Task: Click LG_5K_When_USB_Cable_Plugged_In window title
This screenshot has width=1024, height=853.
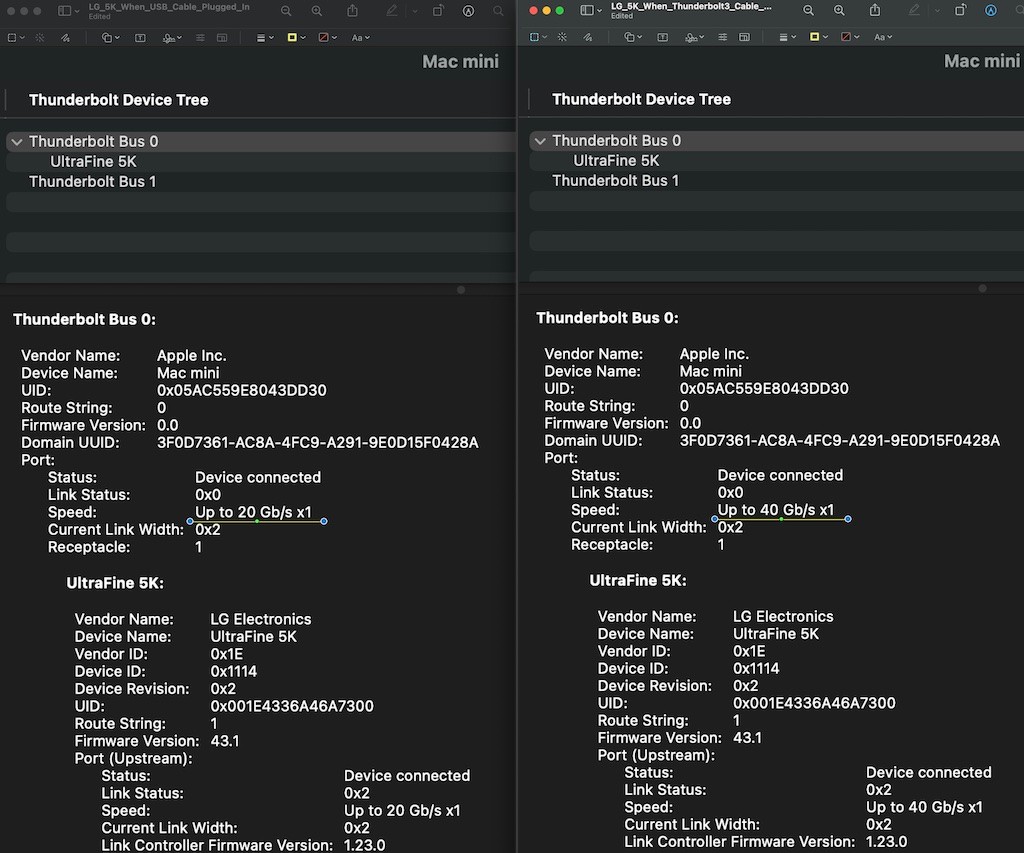Action: coord(169,7)
